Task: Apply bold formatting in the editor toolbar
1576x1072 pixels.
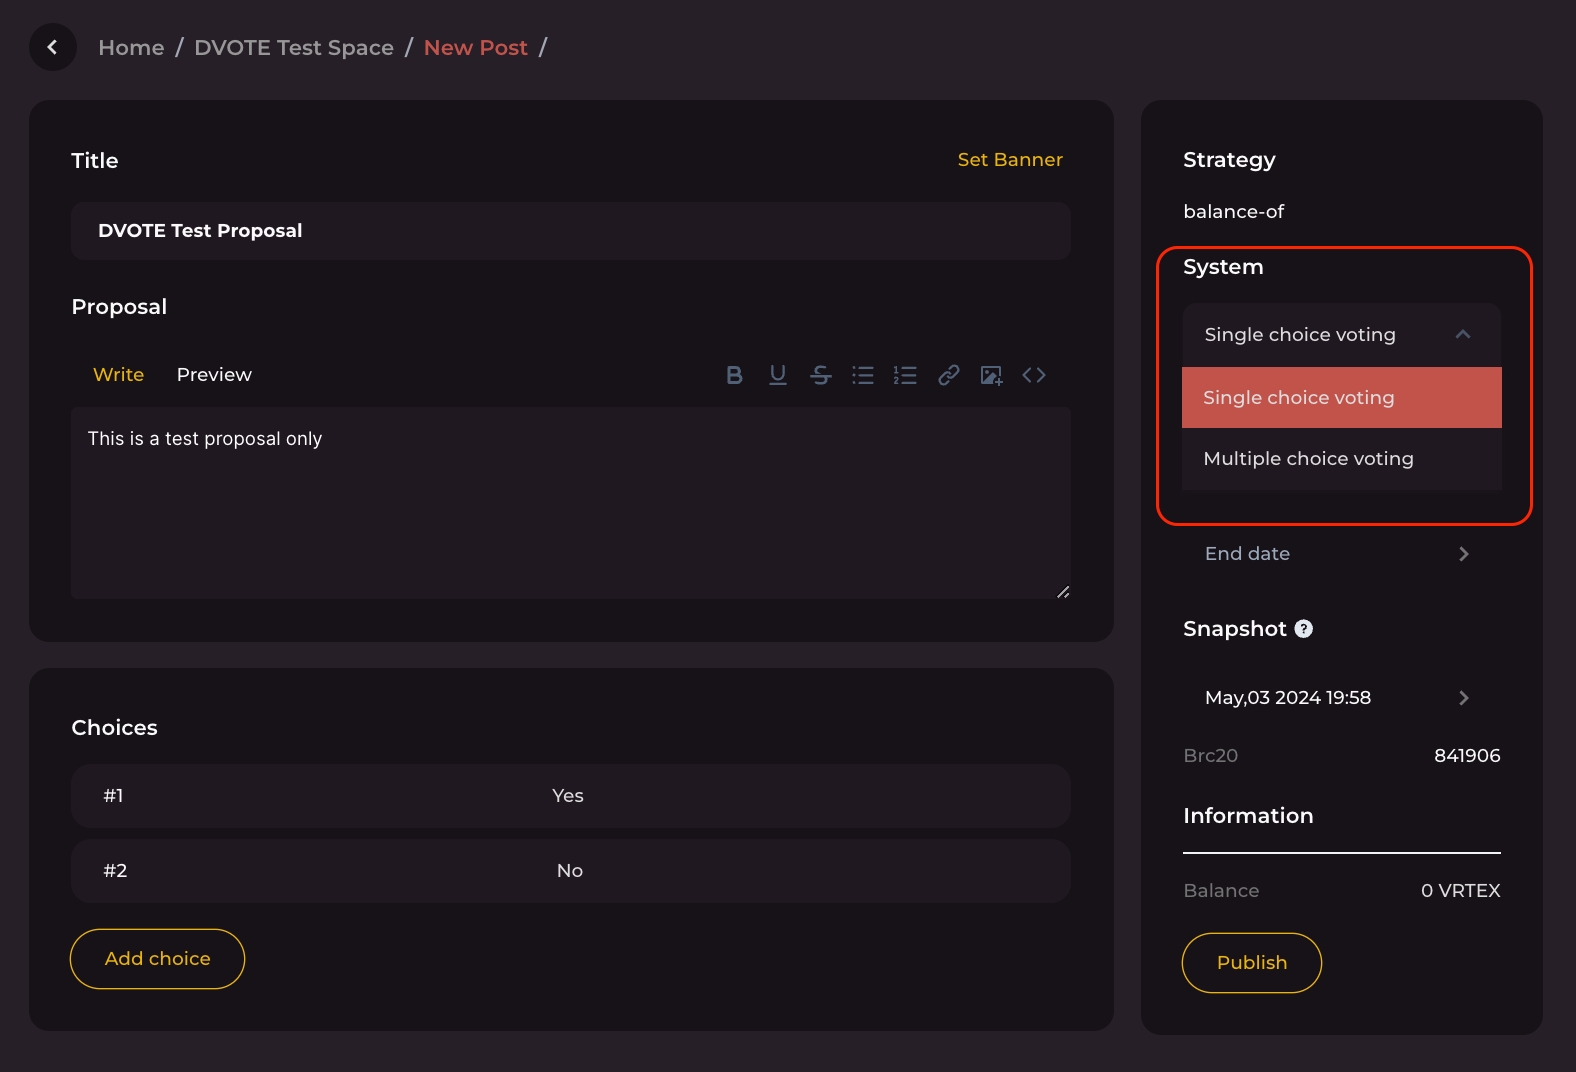Action: (x=734, y=375)
